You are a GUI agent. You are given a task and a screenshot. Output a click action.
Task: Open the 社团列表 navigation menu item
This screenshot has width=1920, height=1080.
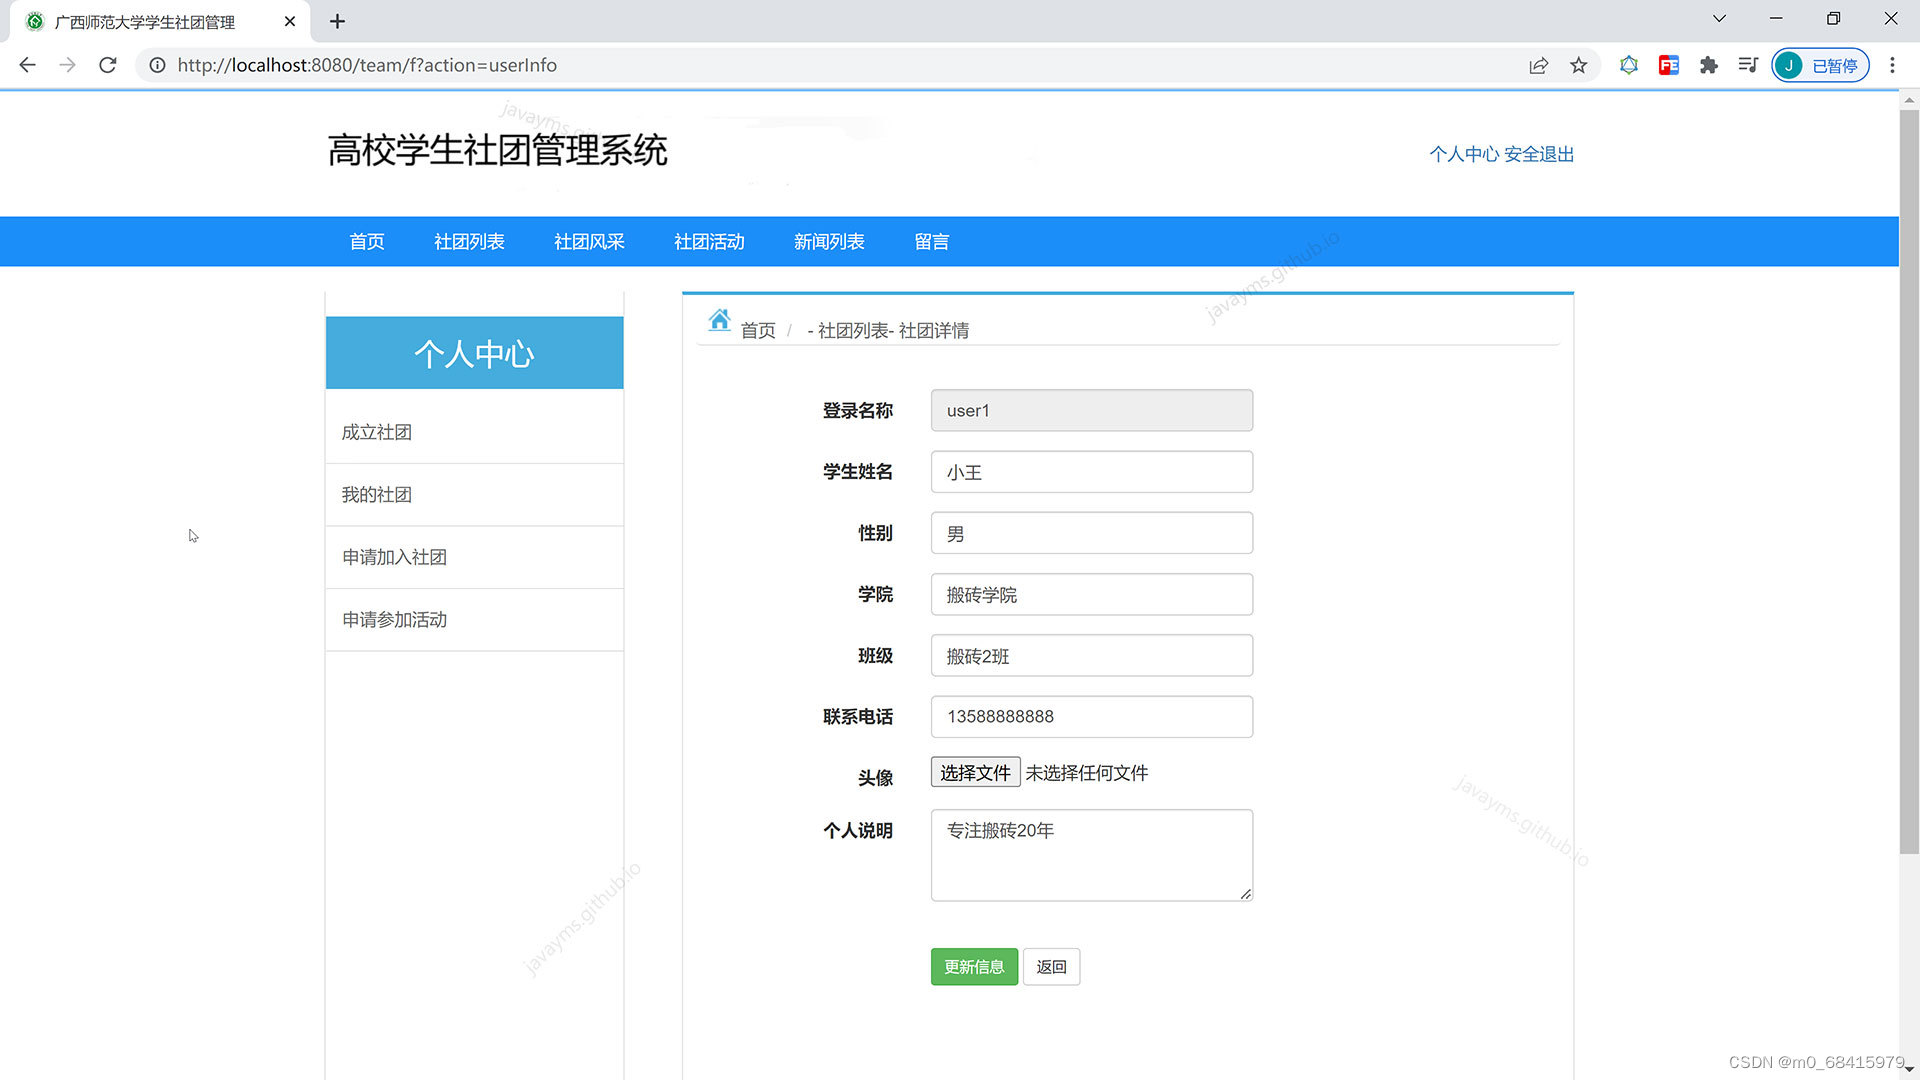point(469,242)
